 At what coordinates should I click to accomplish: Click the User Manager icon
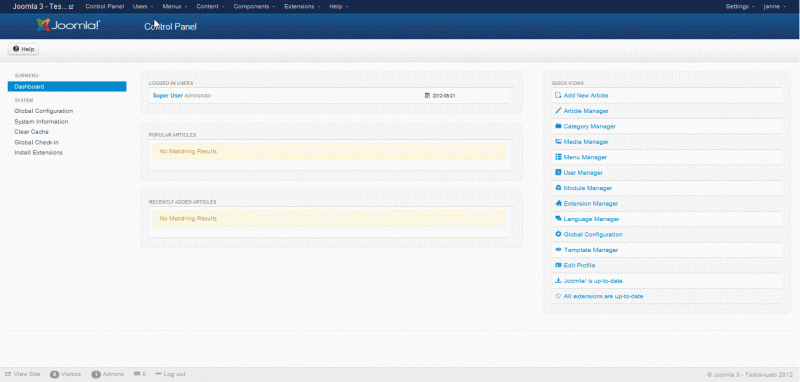pos(558,172)
